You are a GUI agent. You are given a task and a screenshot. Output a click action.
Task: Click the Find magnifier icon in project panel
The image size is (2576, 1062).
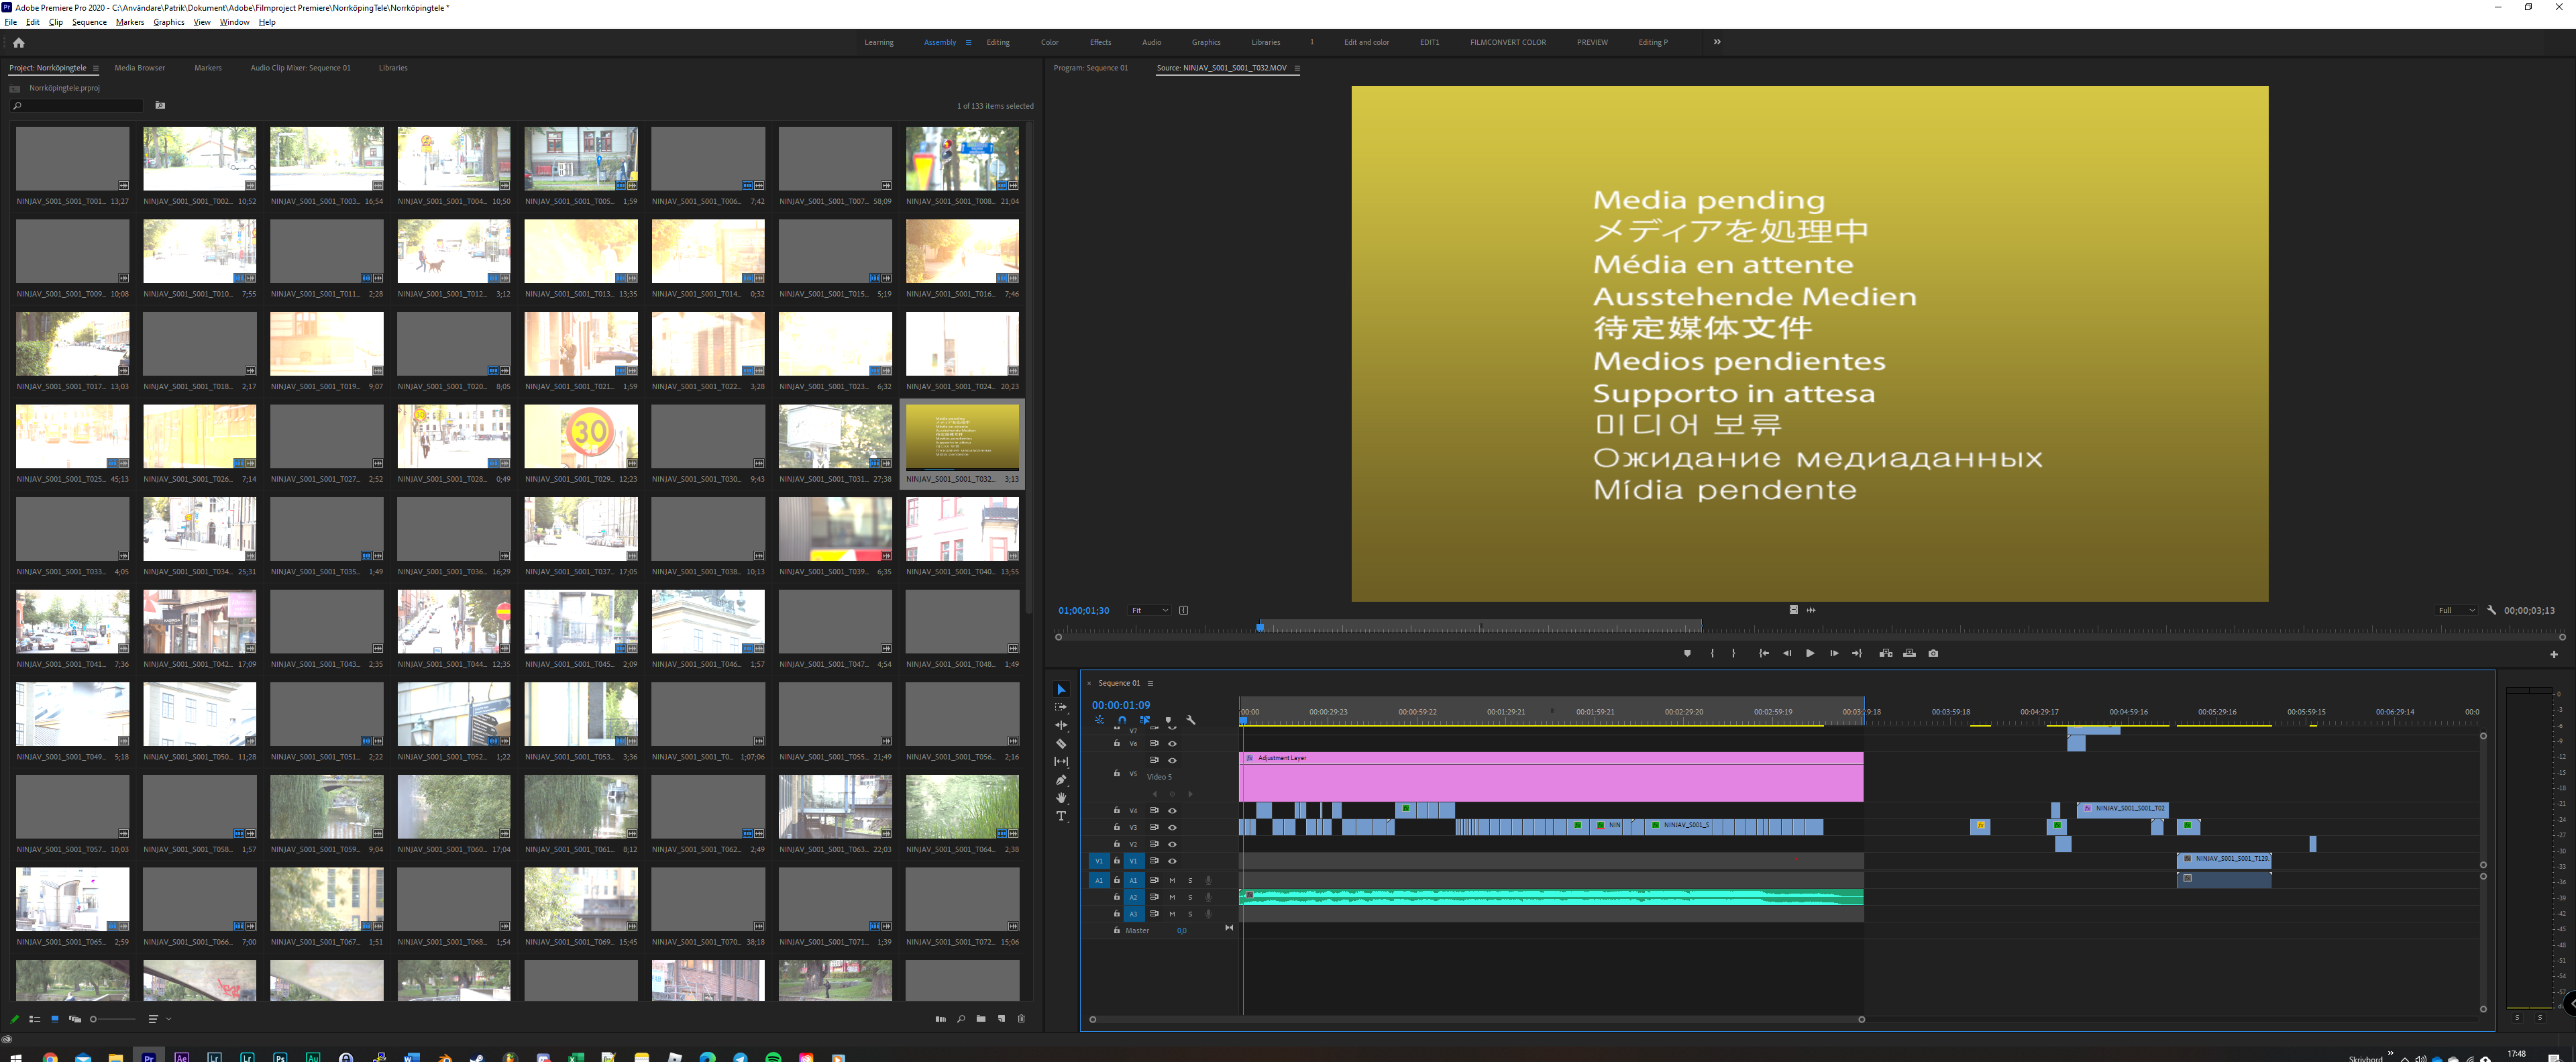pyautogui.click(x=961, y=1019)
